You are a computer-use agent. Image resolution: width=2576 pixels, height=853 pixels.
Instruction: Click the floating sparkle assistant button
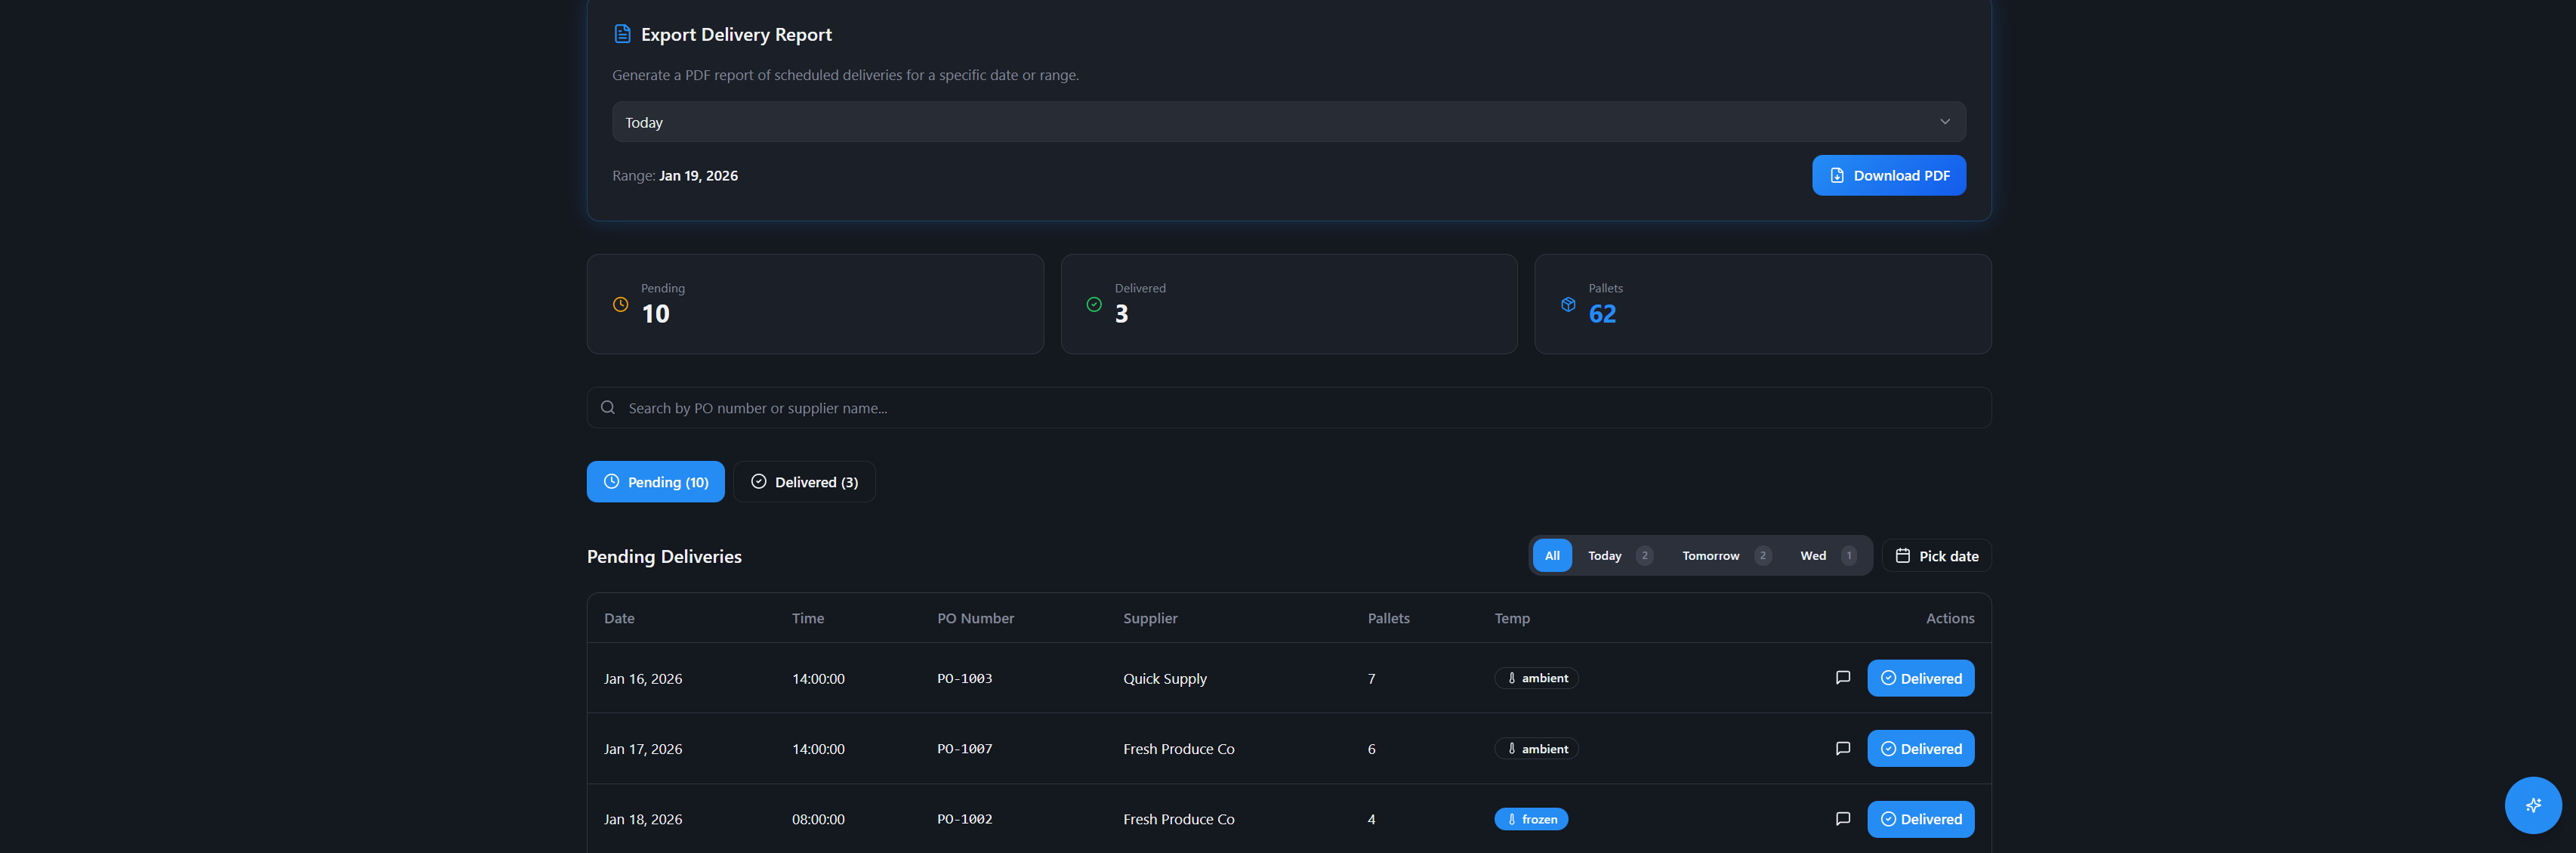click(2533, 805)
